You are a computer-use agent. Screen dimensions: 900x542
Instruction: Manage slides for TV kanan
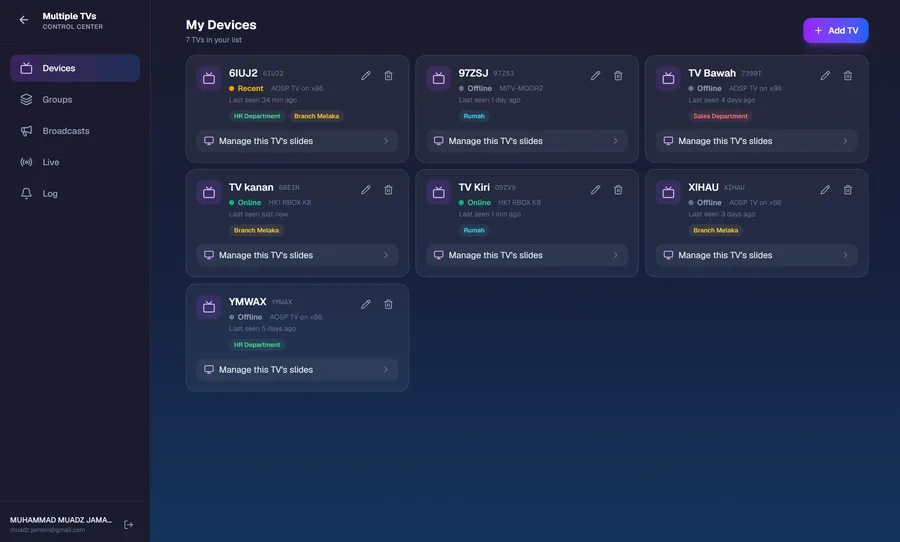(x=297, y=255)
